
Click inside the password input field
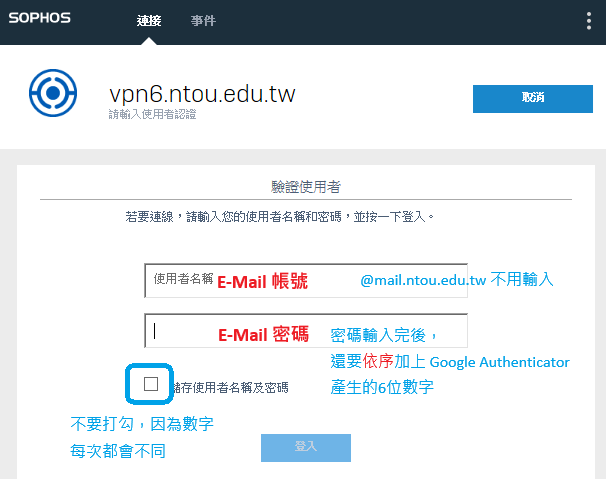pos(305,331)
